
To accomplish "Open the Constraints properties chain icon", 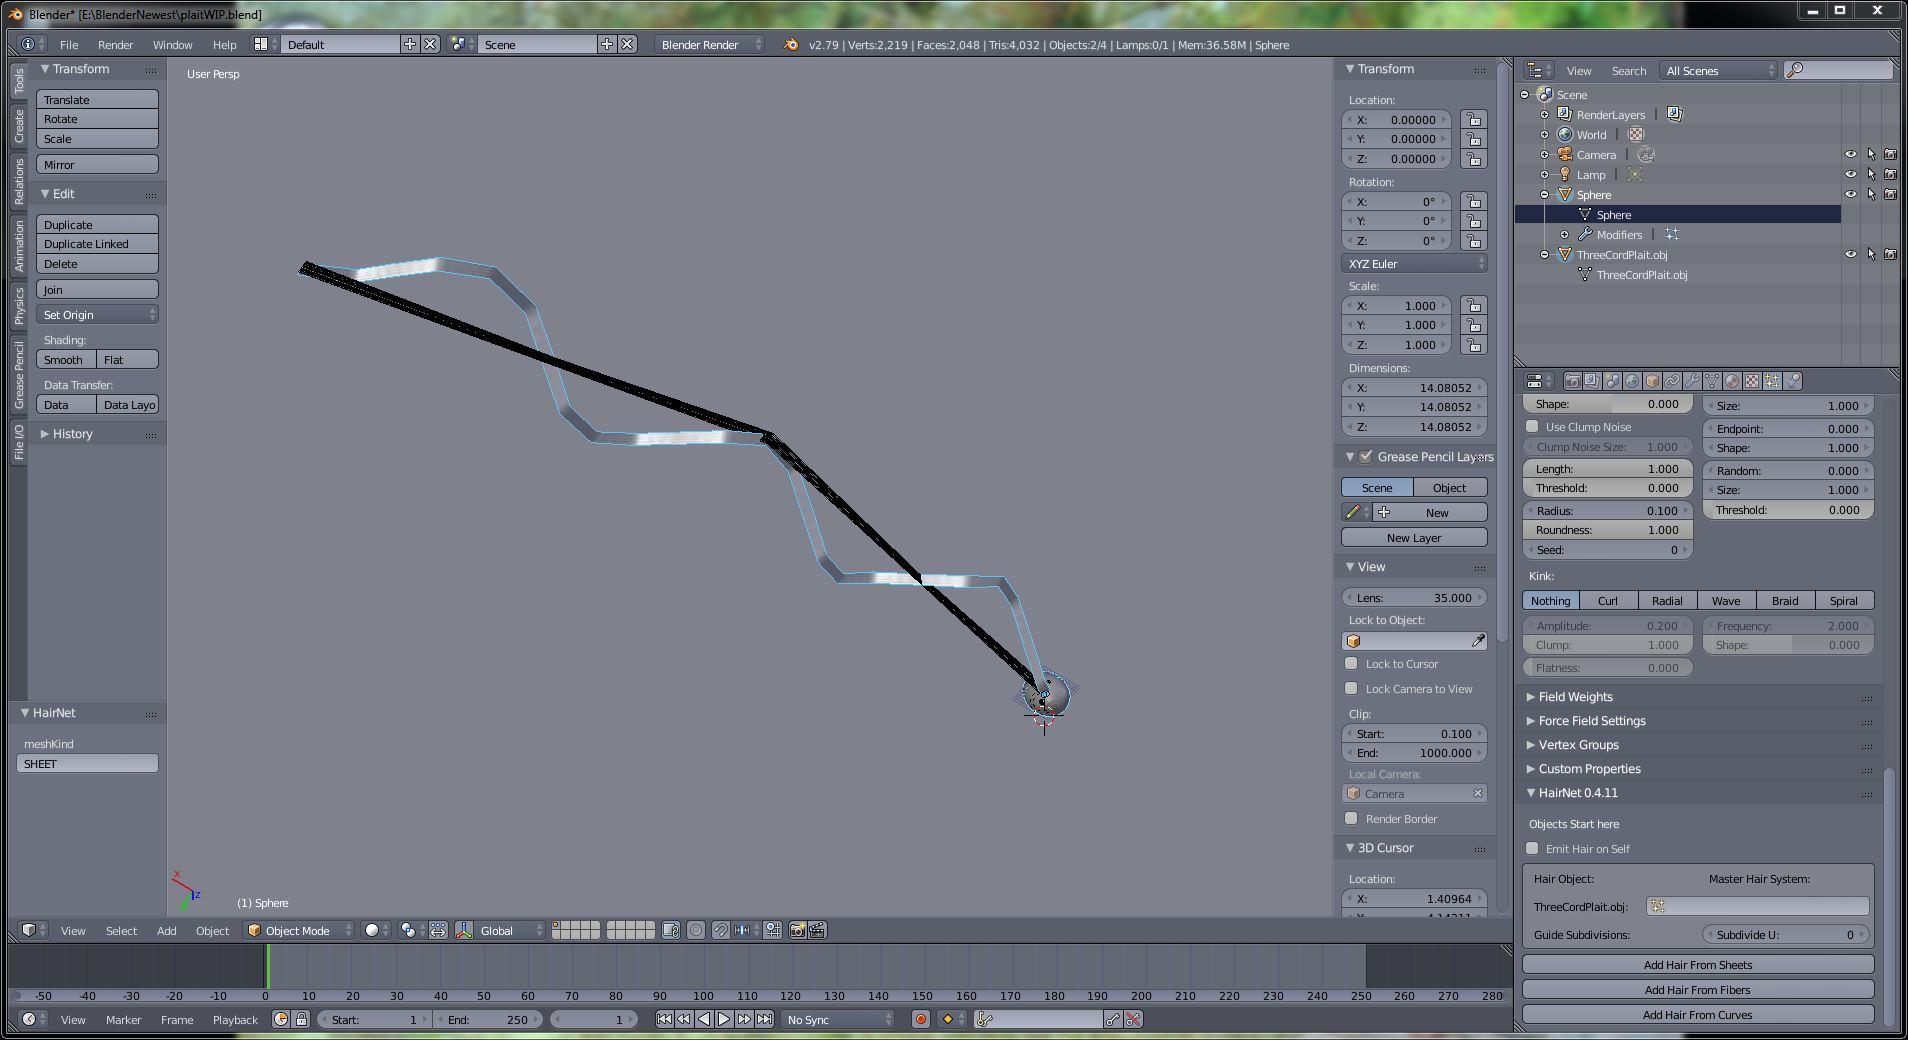I will point(1672,381).
